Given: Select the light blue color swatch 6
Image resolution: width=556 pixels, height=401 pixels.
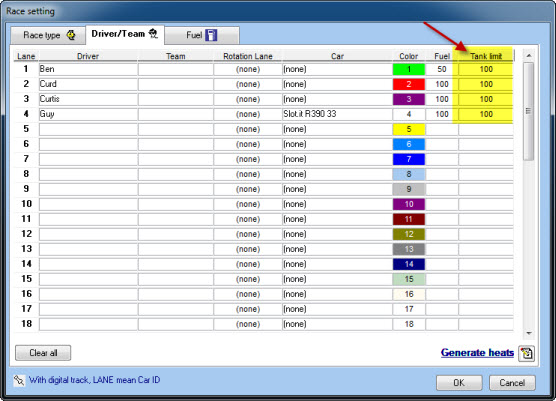Looking at the screenshot, I should click(x=409, y=144).
